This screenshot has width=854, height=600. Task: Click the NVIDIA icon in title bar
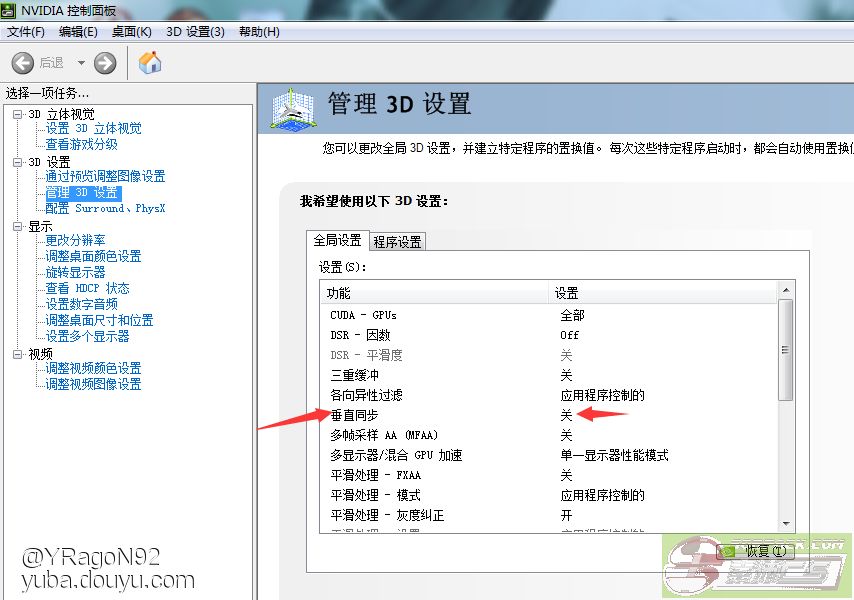pyautogui.click(x=10, y=12)
